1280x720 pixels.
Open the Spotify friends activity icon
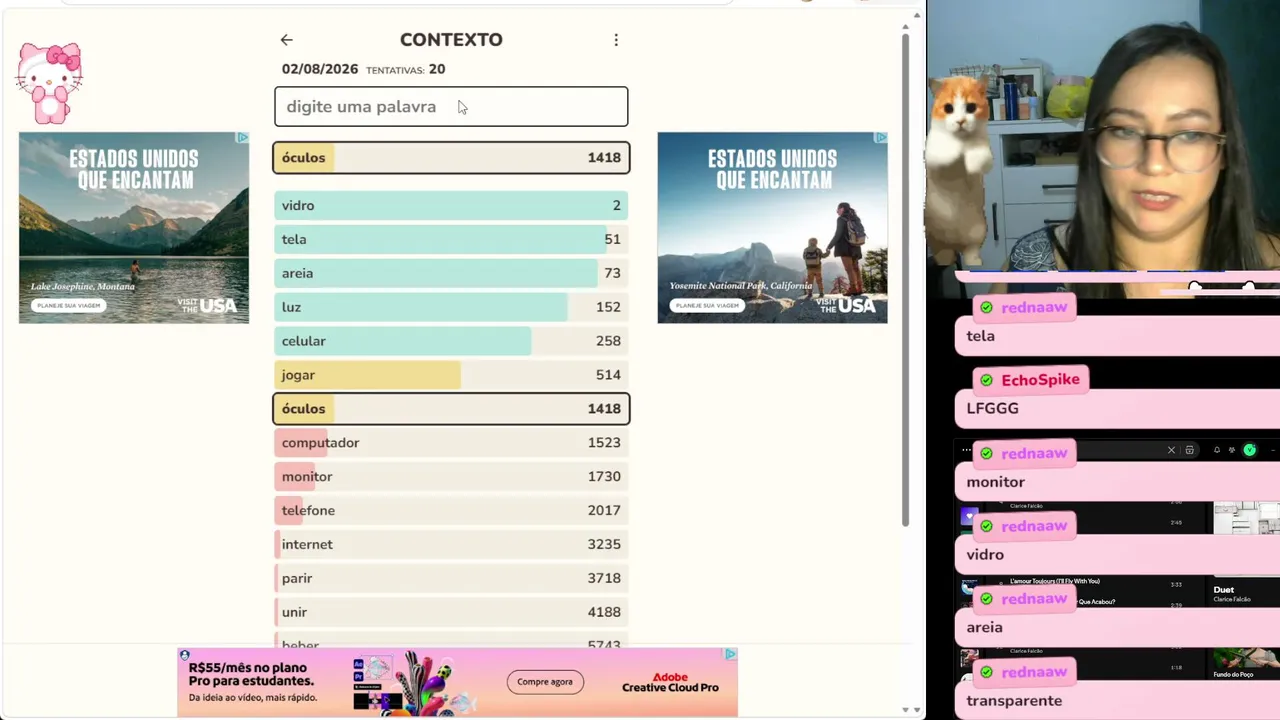[1232, 450]
